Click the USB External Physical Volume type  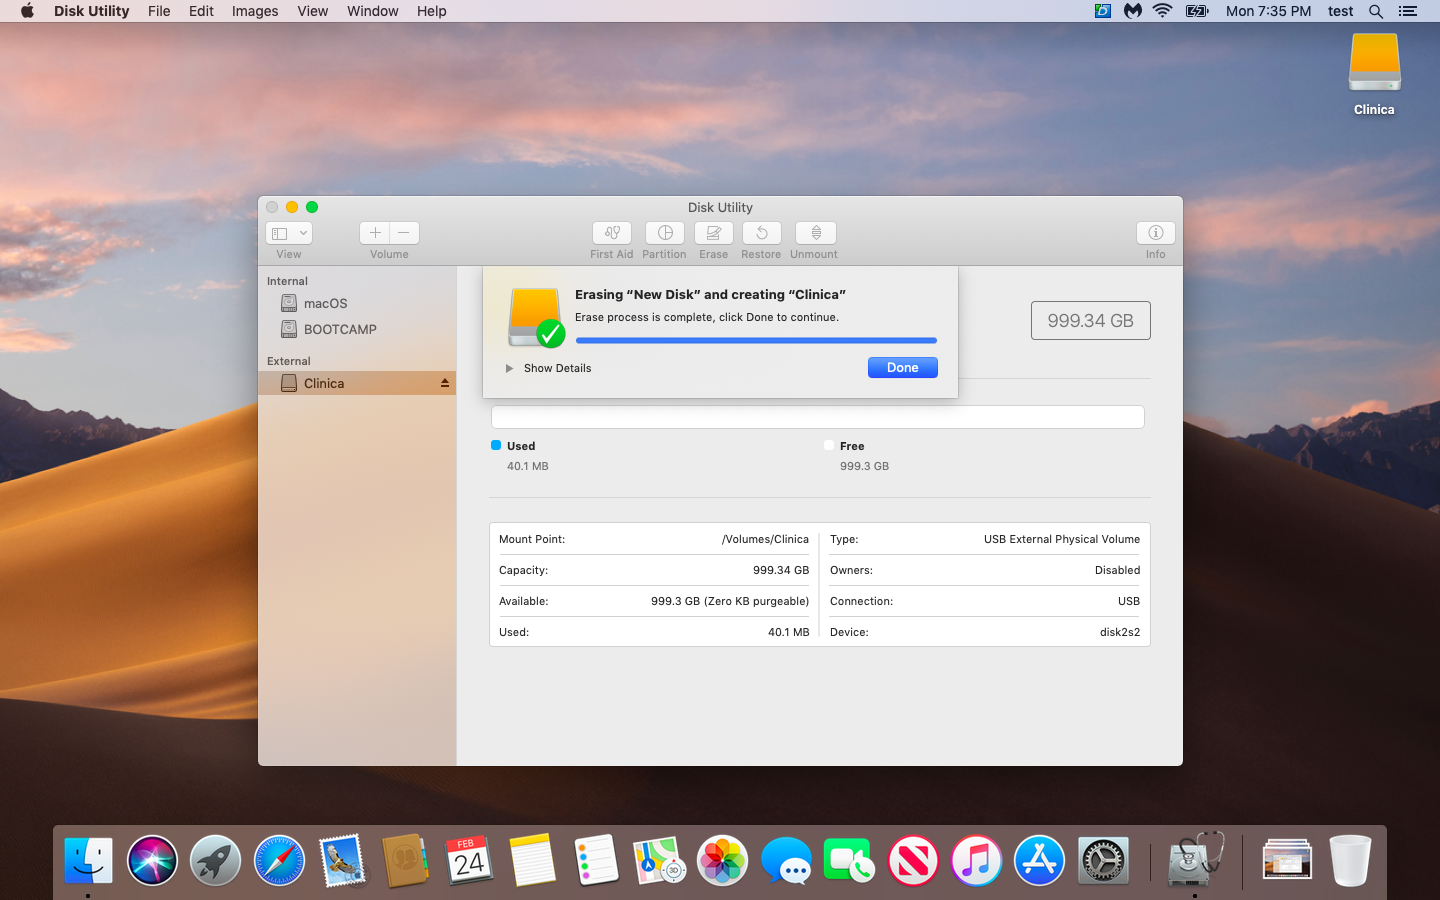pos(1062,539)
